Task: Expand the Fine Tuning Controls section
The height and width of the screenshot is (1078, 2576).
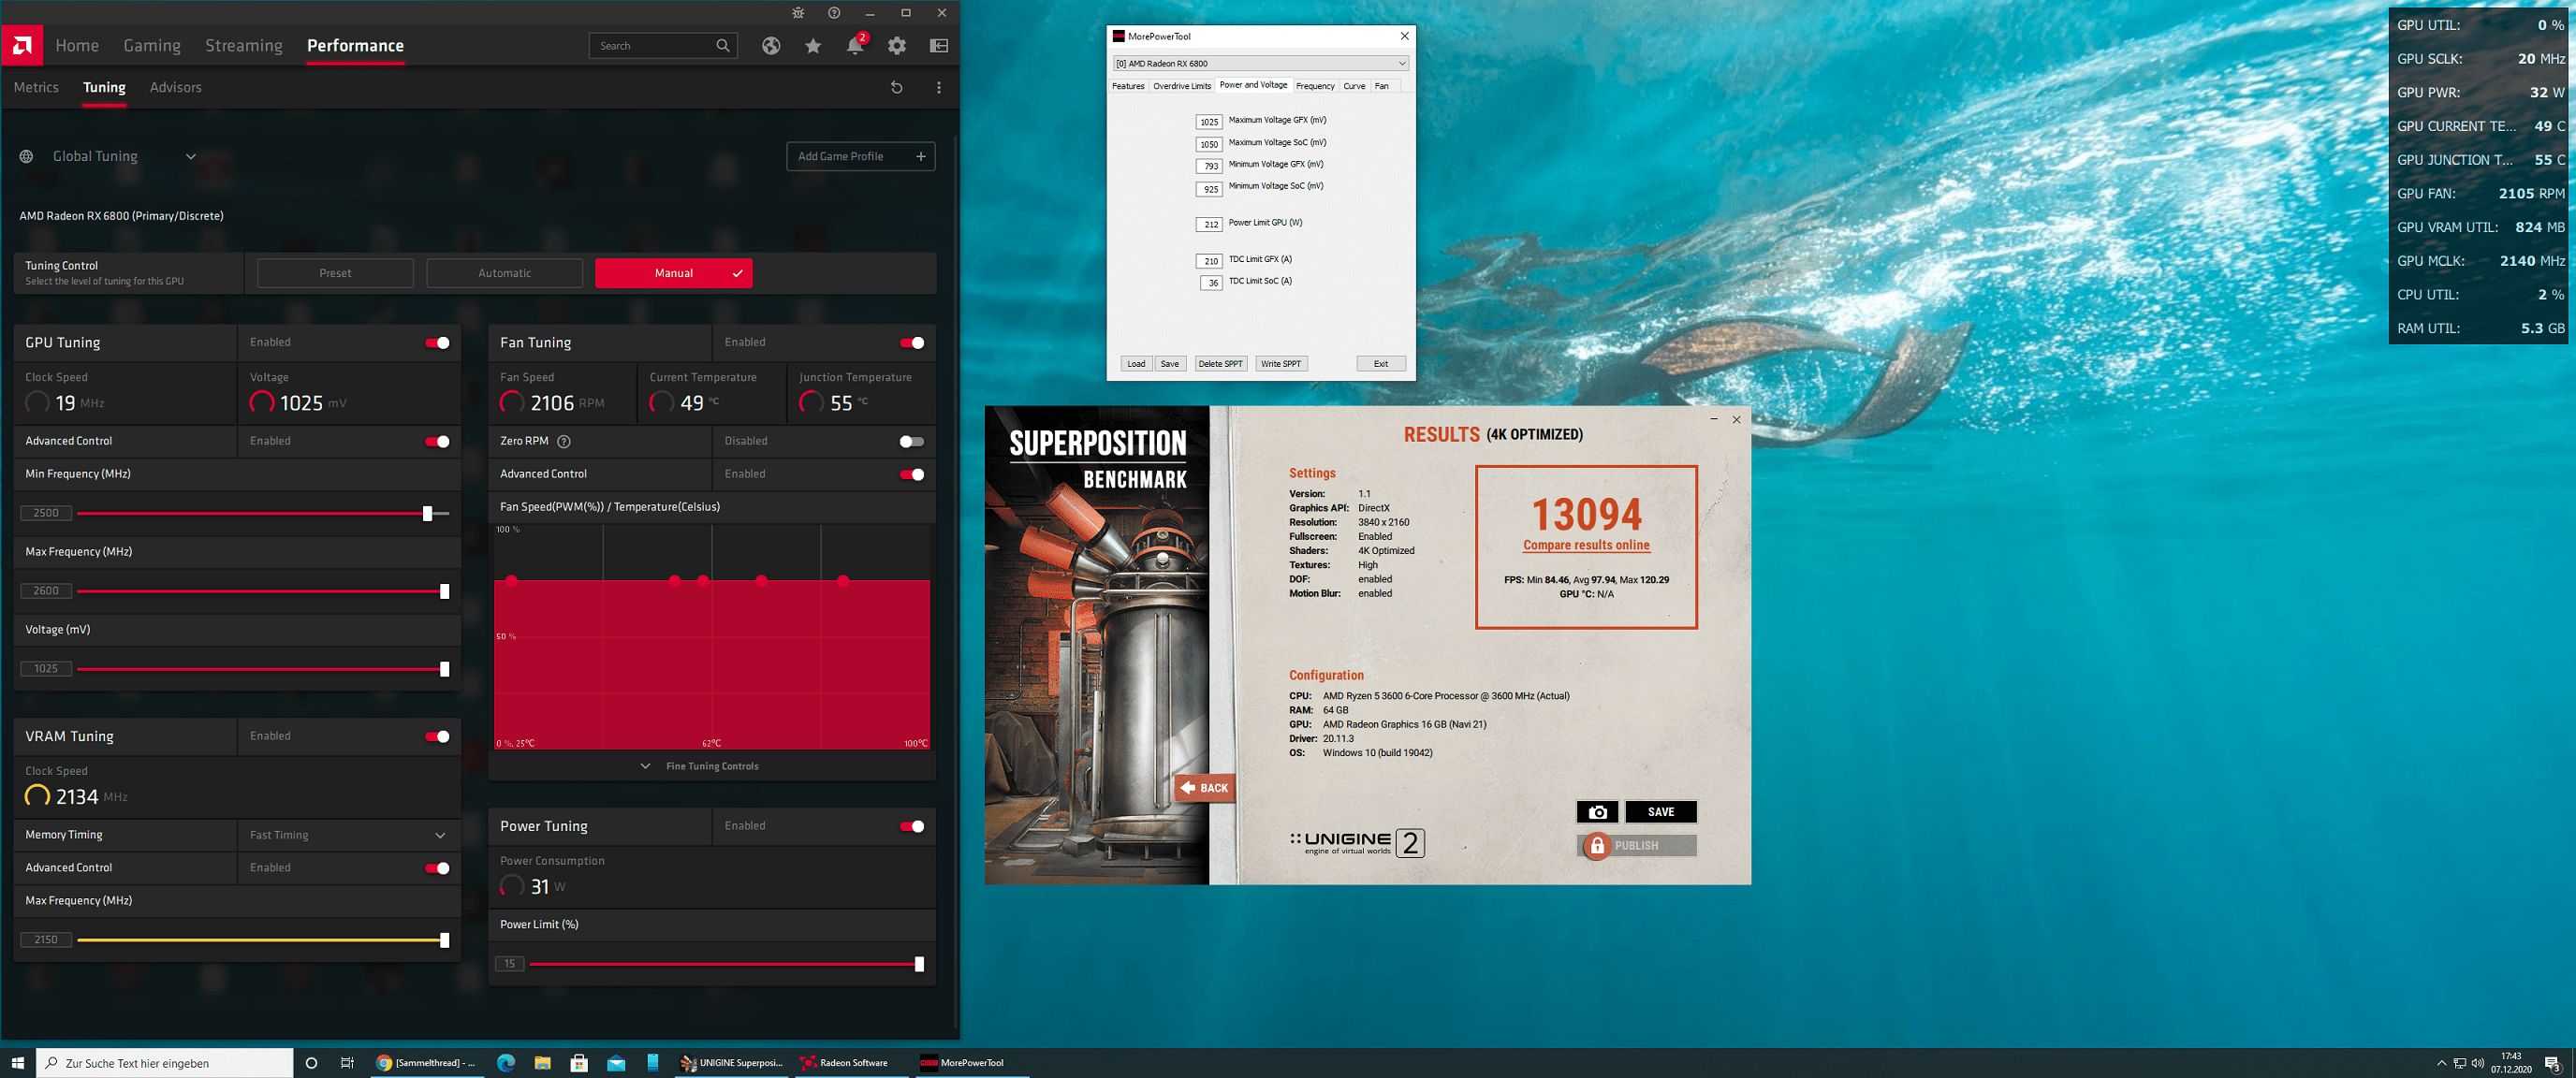Action: [x=713, y=765]
